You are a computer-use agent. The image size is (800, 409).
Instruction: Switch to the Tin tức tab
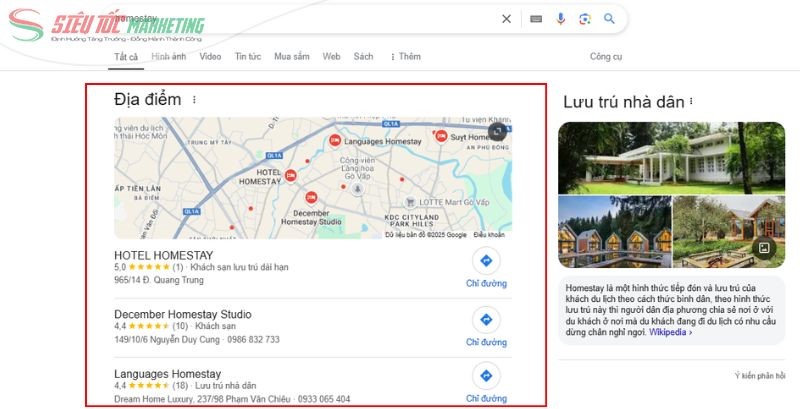pyautogui.click(x=248, y=57)
